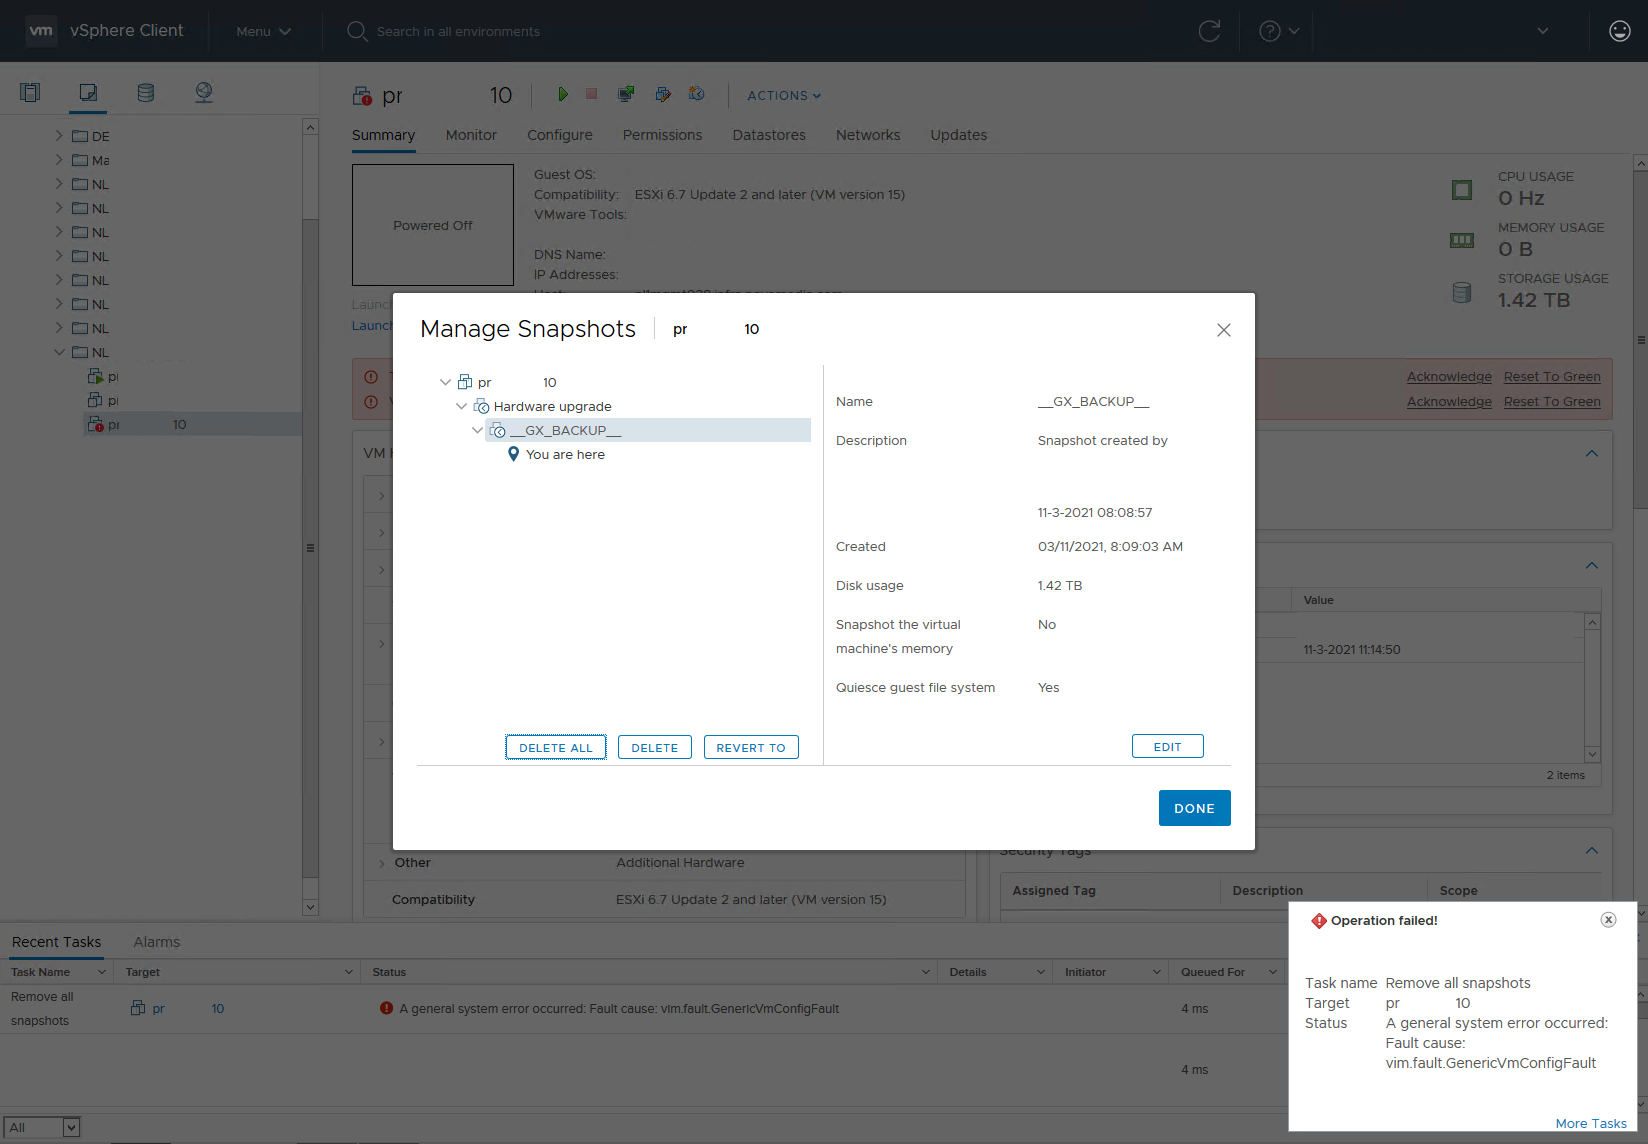Open the VMs and Templates inventory view
Viewport: 1648px width, 1144px height.
tap(88, 91)
